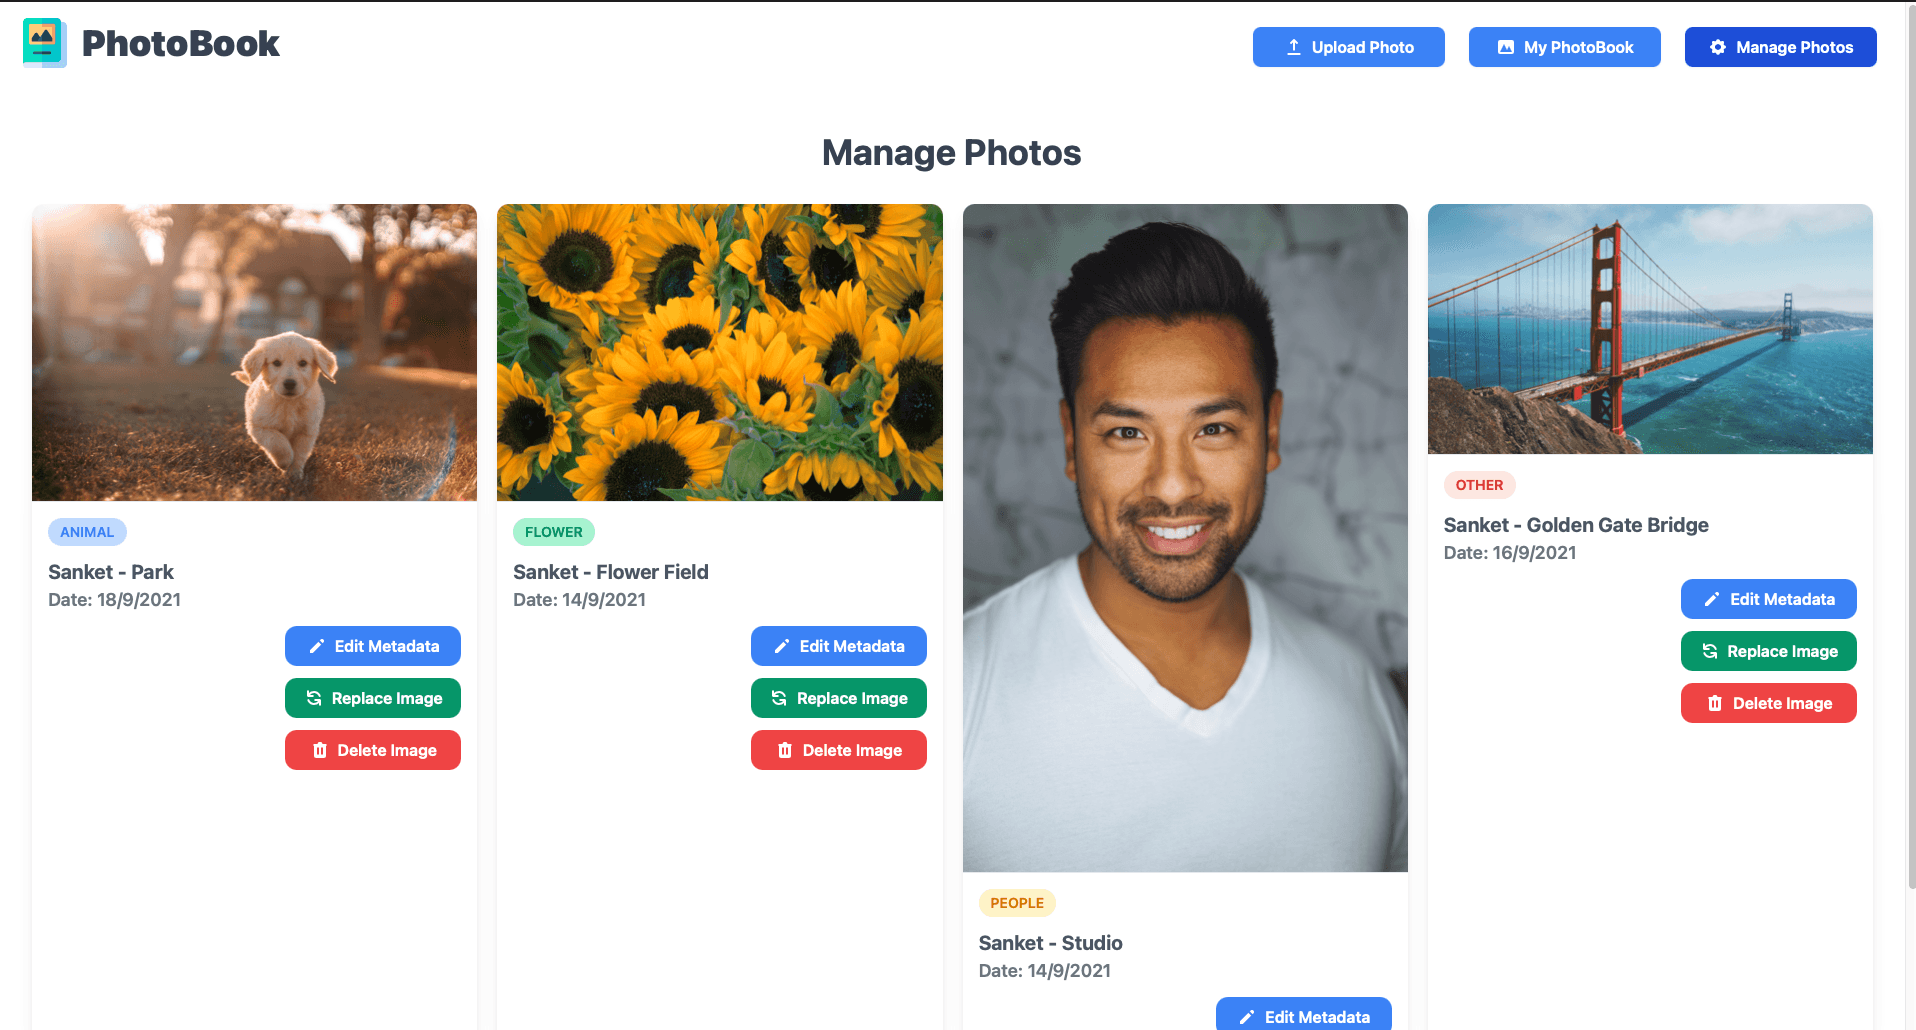The width and height of the screenshot is (1916, 1030).
Task: Click pencil icon for Sanket - Studio
Action: click(1247, 1017)
